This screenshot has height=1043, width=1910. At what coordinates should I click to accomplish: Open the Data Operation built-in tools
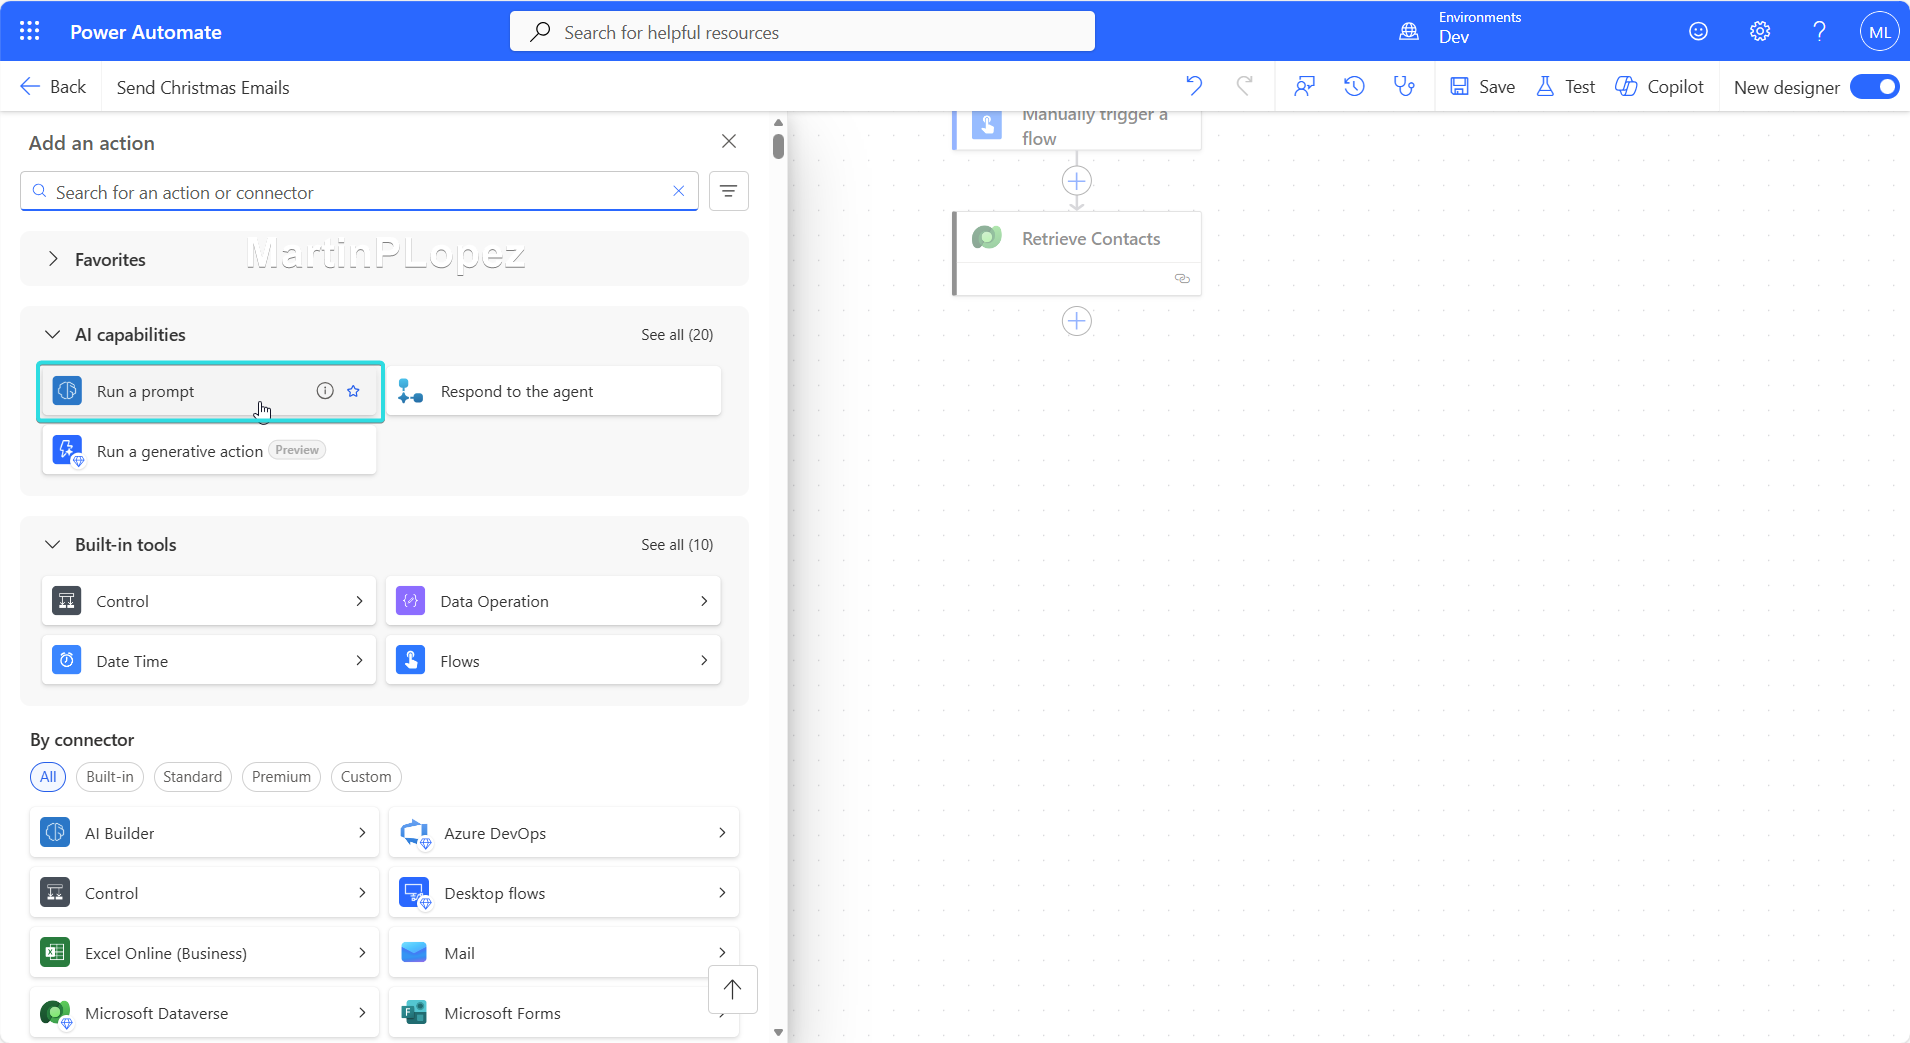click(553, 600)
